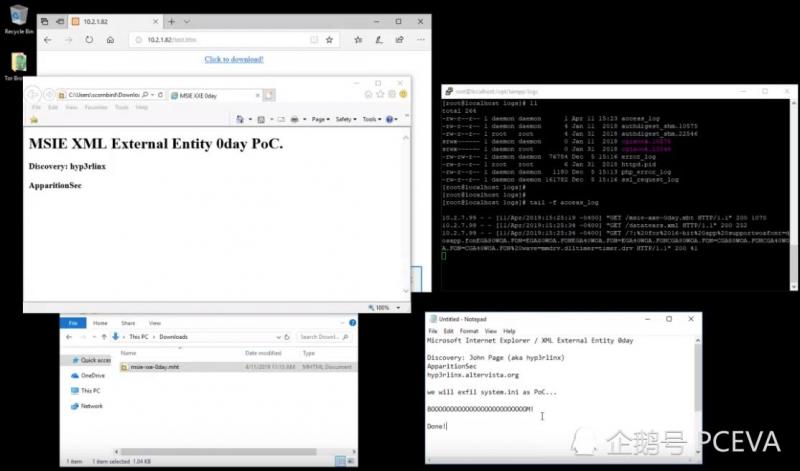The width and height of the screenshot is (800, 471).
Task: Change zoom level 100% in IE status bar
Action: [384, 308]
